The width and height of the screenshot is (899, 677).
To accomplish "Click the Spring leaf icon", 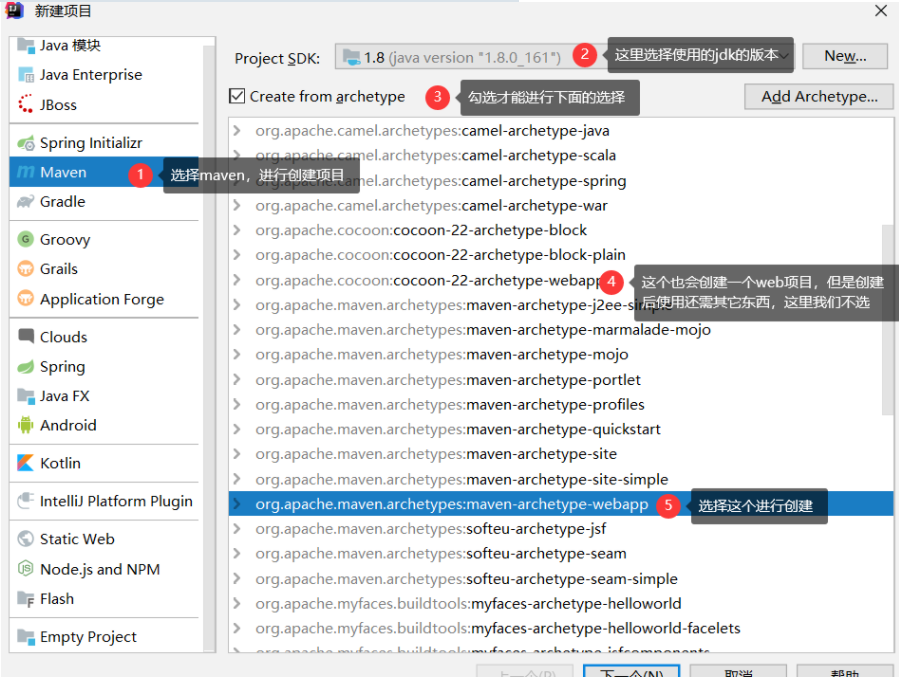I will (x=26, y=366).
